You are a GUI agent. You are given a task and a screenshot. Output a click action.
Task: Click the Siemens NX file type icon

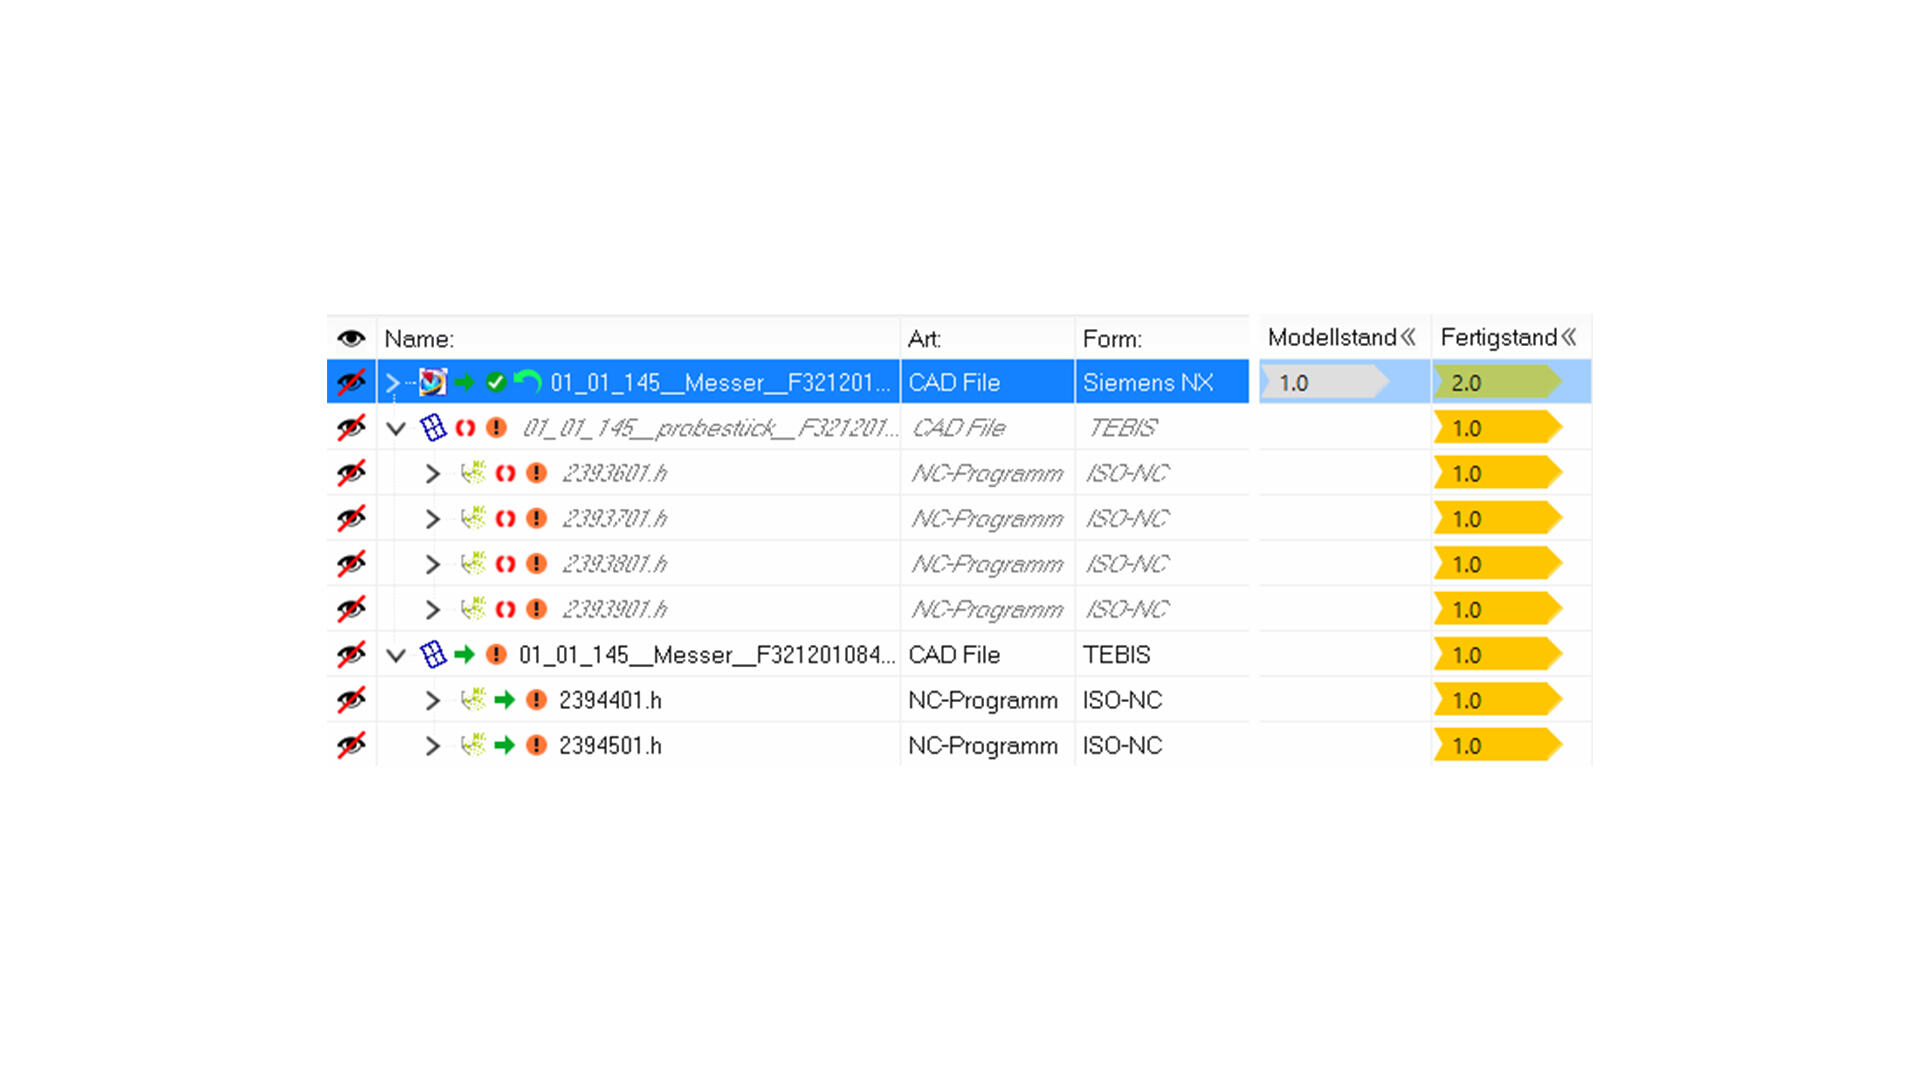(432, 382)
